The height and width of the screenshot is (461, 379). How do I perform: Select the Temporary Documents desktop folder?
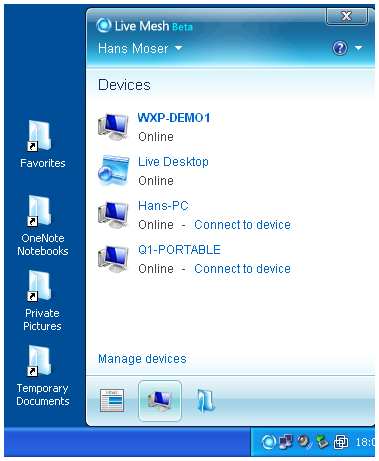click(x=42, y=375)
